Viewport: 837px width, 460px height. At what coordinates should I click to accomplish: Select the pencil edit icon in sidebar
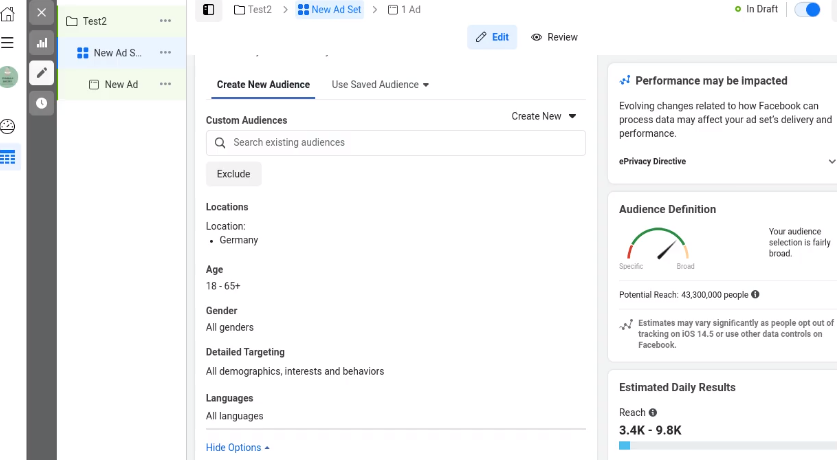pos(41,72)
